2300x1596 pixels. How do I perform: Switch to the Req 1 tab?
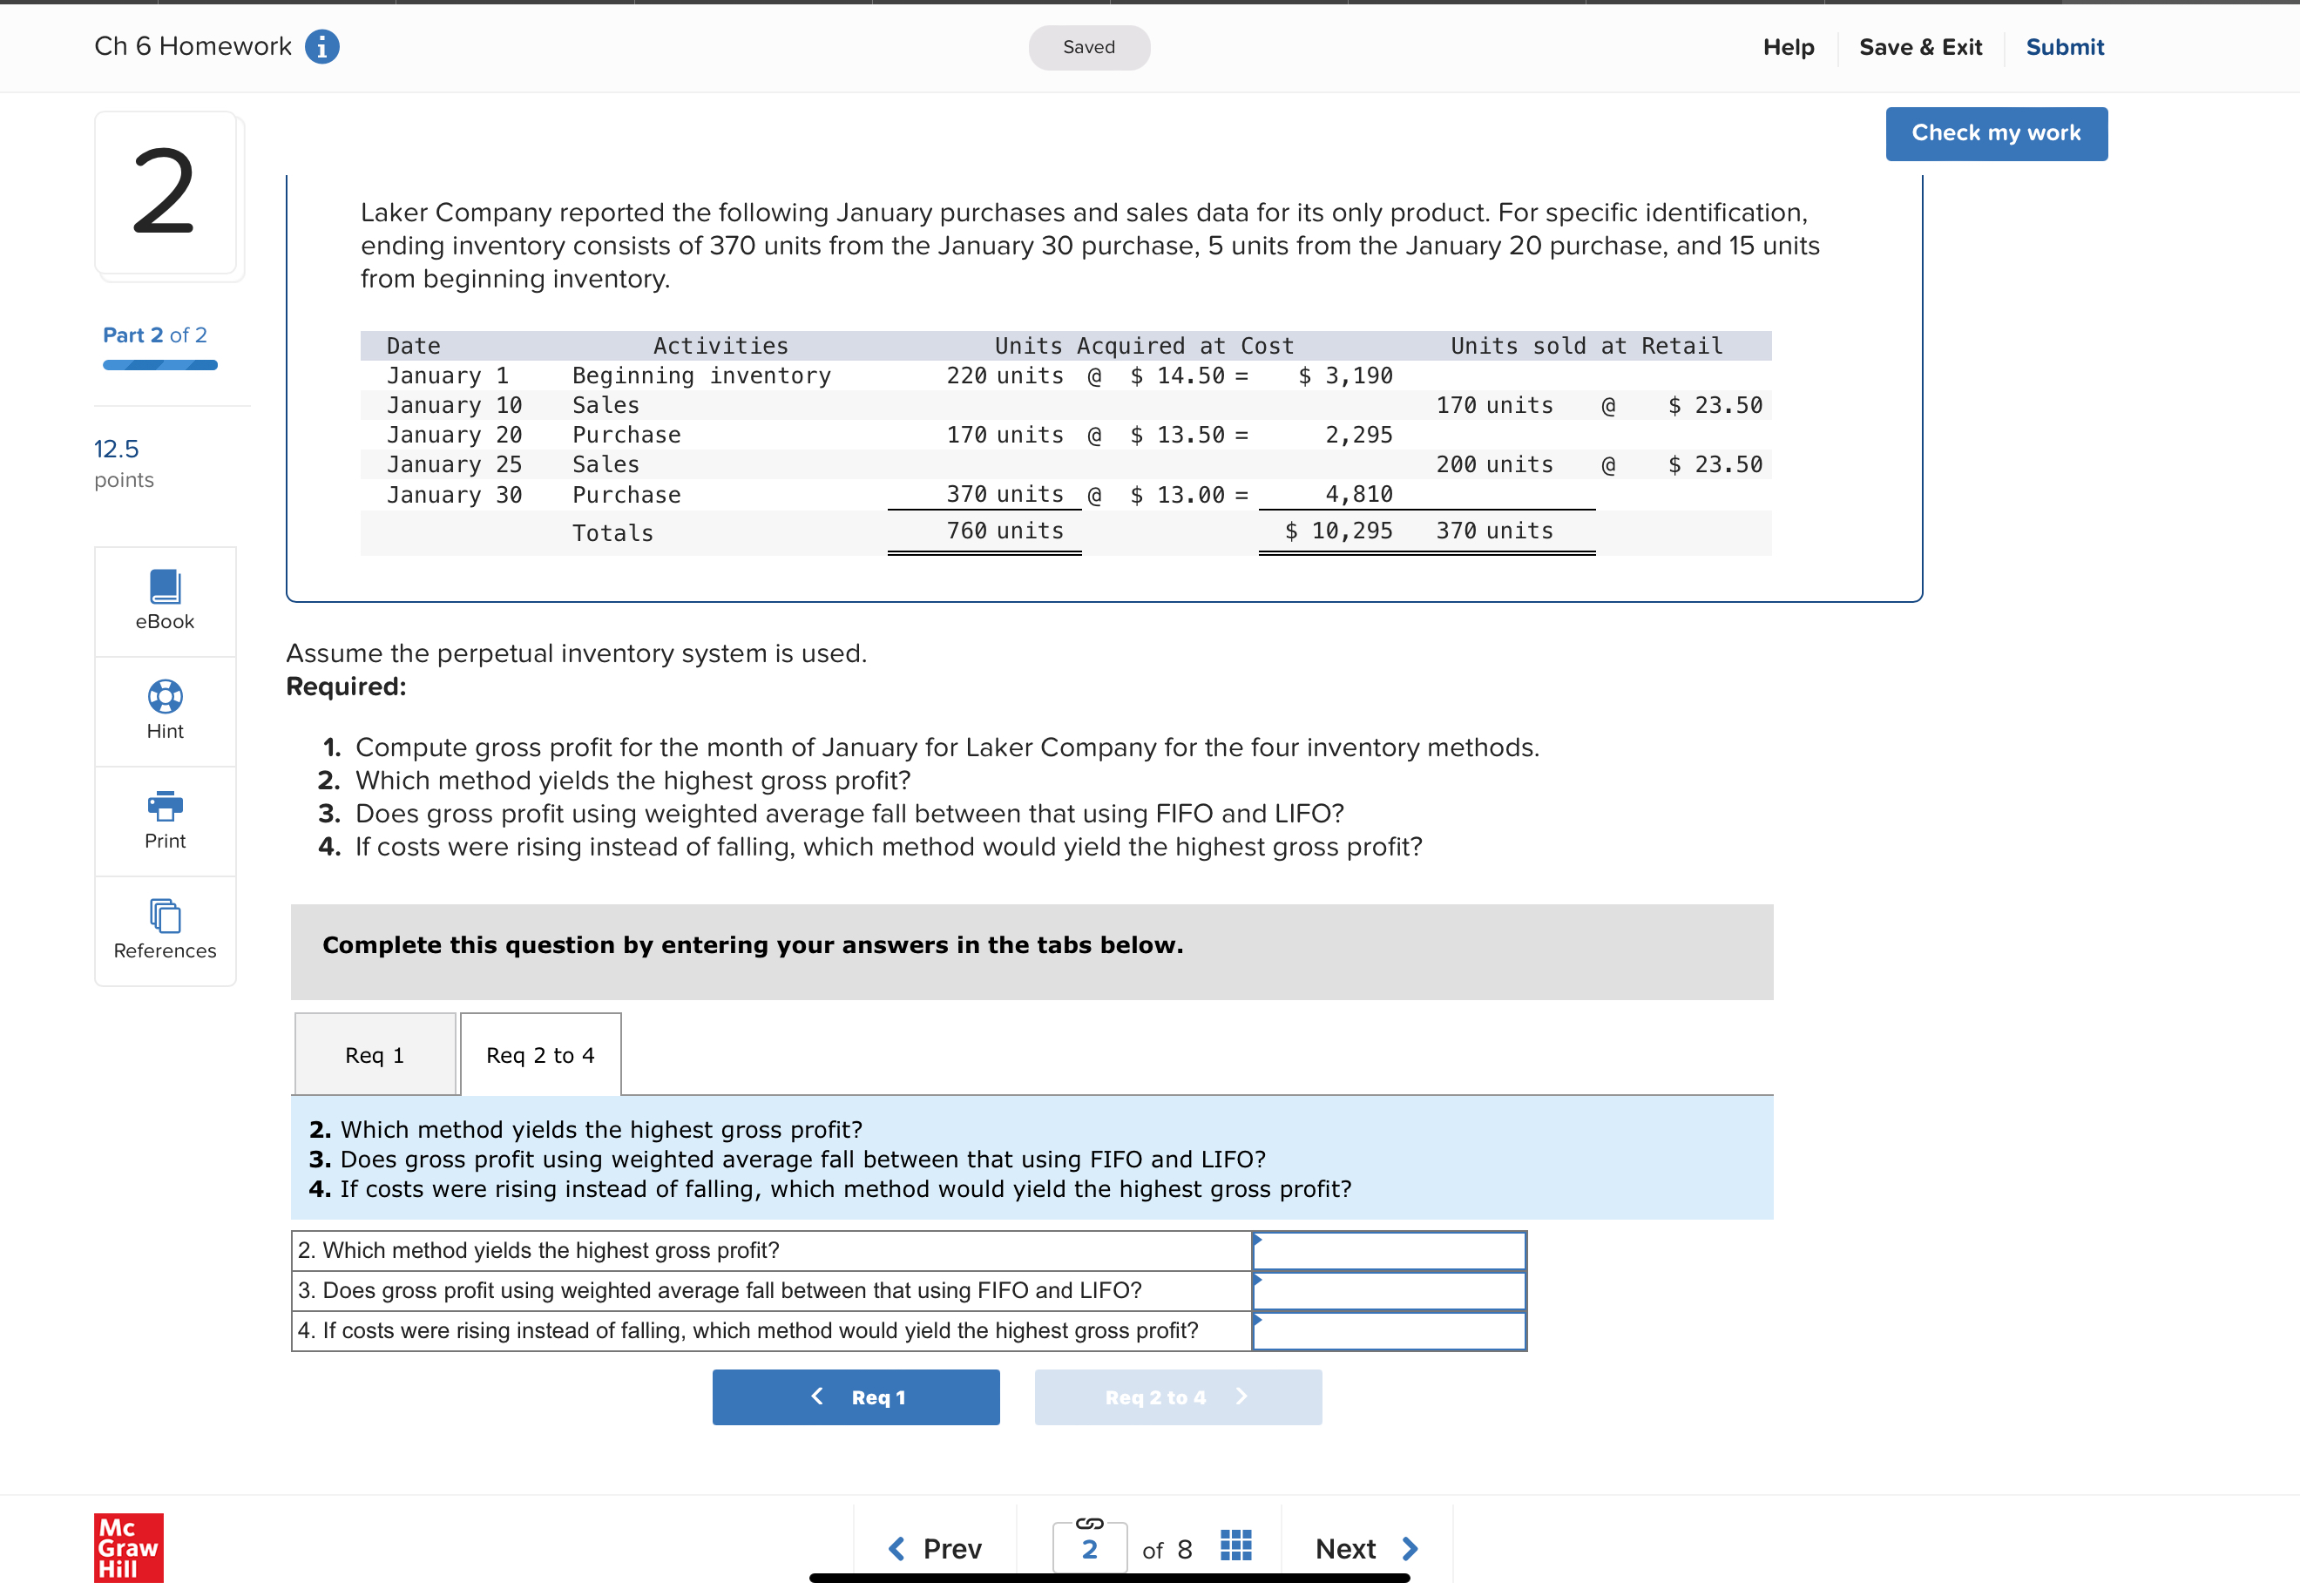click(375, 1055)
